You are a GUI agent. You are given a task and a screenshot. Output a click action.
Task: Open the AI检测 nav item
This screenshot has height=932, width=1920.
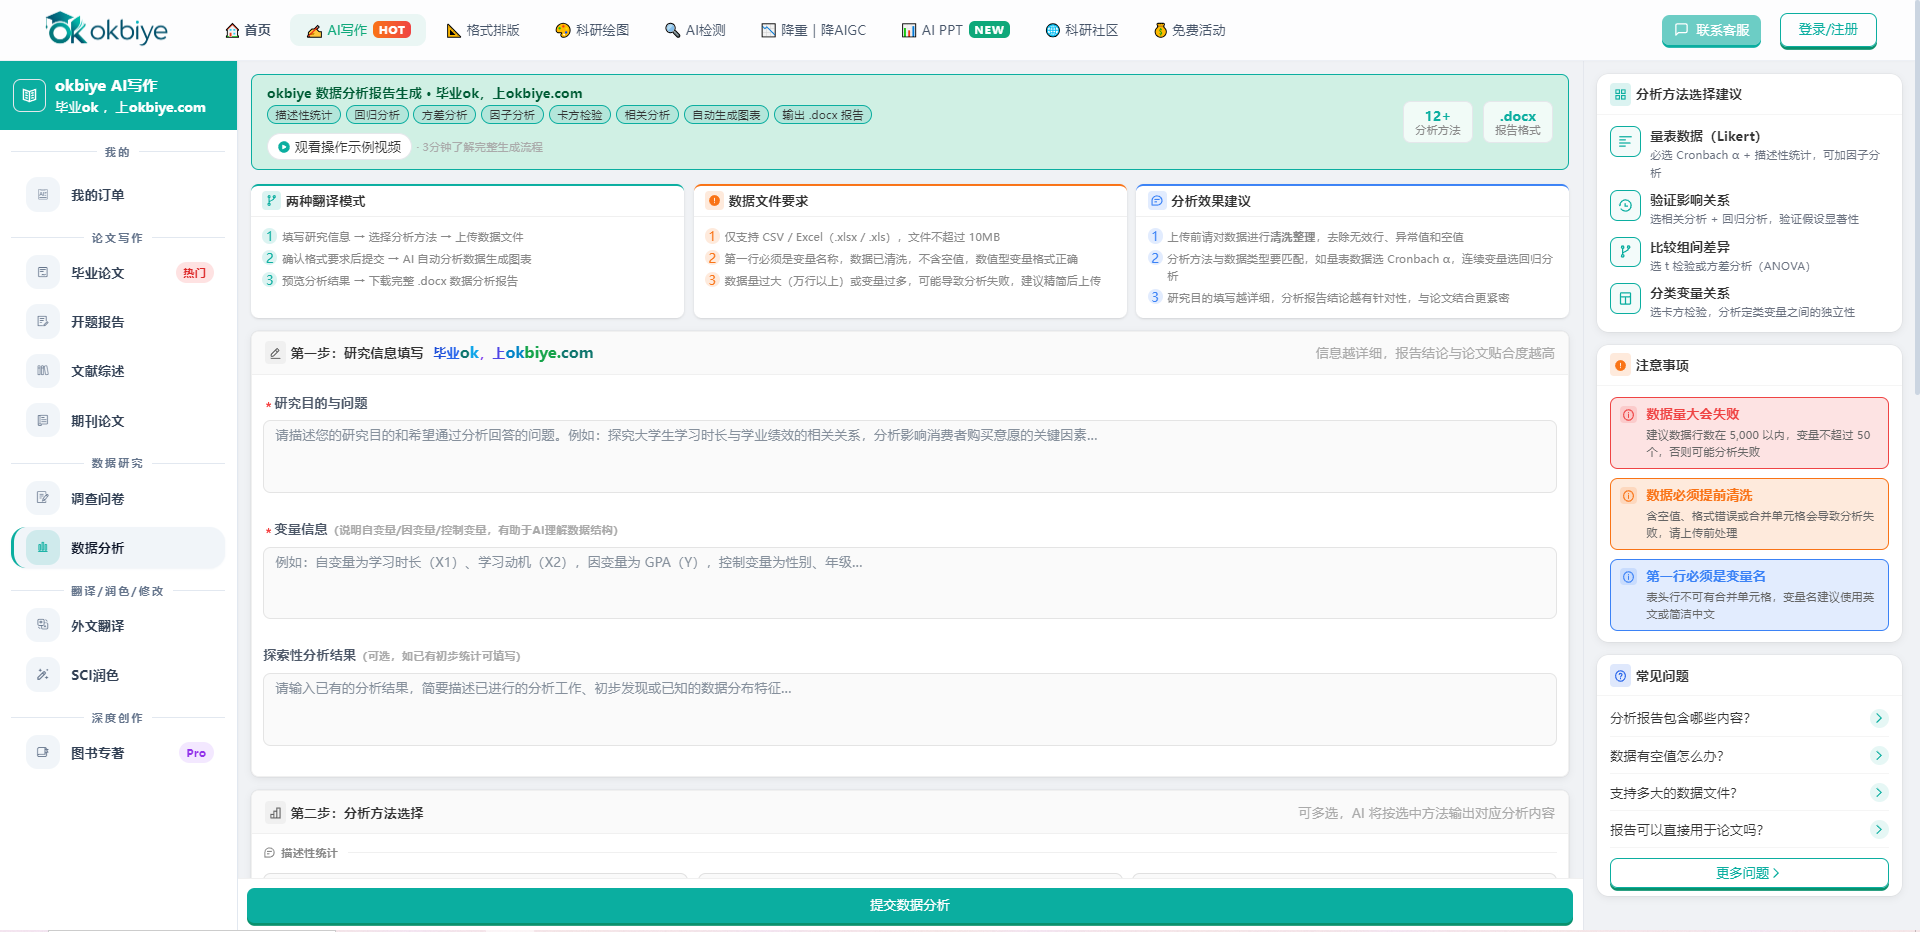tap(696, 30)
